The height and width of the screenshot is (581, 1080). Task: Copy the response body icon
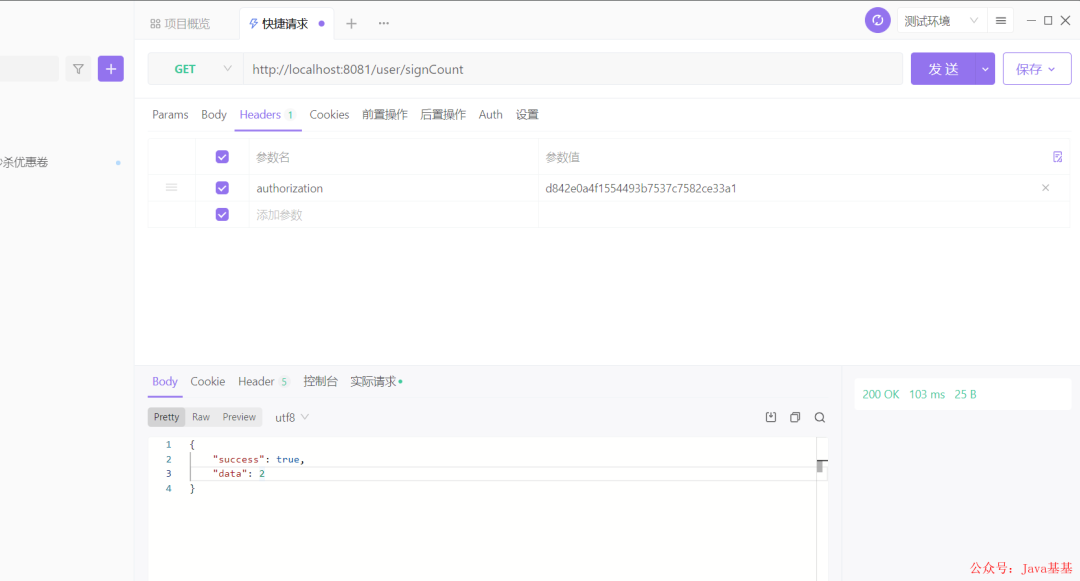pyautogui.click(x=795, y=417)
